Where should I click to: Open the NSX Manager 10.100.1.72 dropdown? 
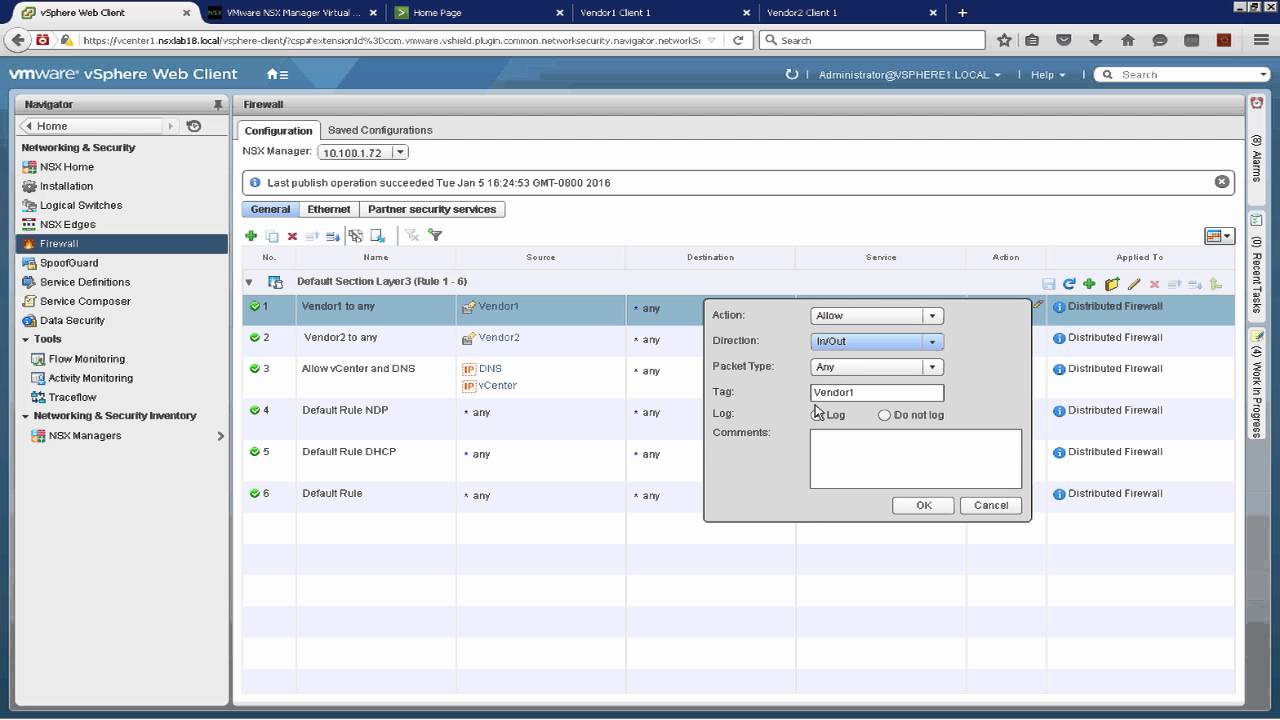click(363, 153)
